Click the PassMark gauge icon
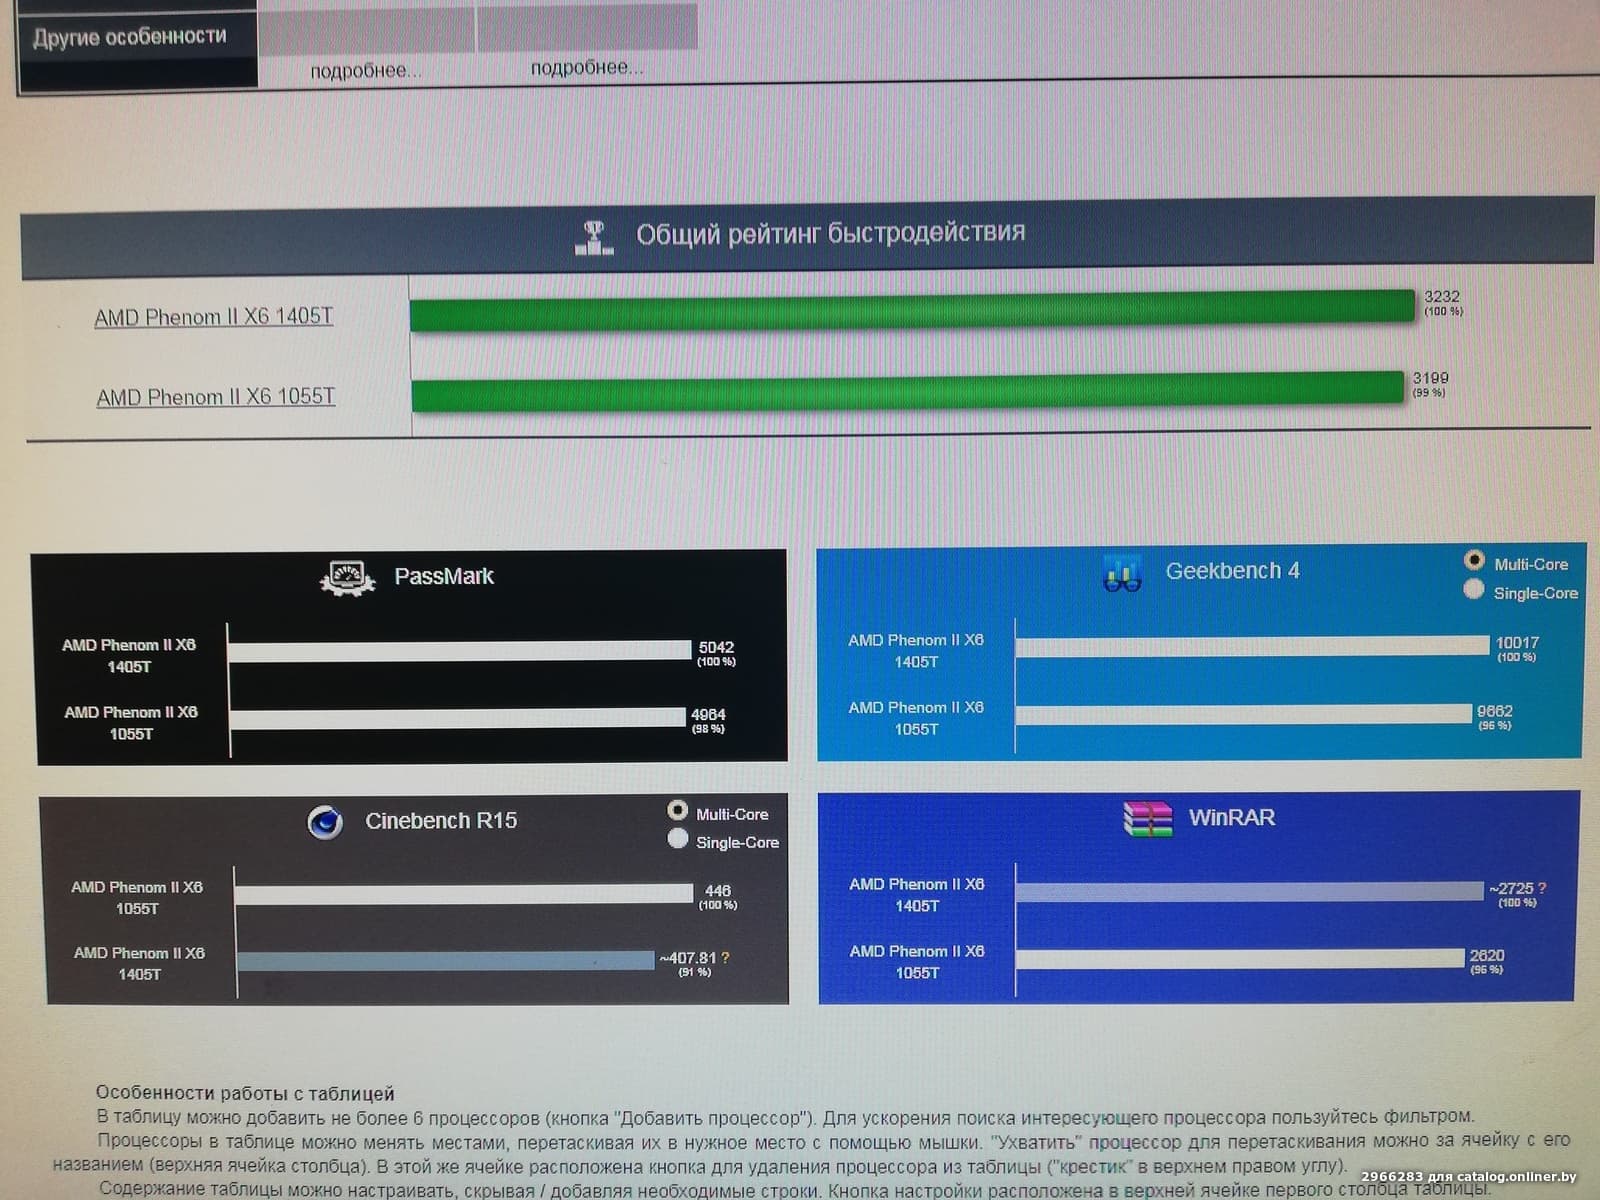Screen dimensions: 1600x1200 coord(347,577)
